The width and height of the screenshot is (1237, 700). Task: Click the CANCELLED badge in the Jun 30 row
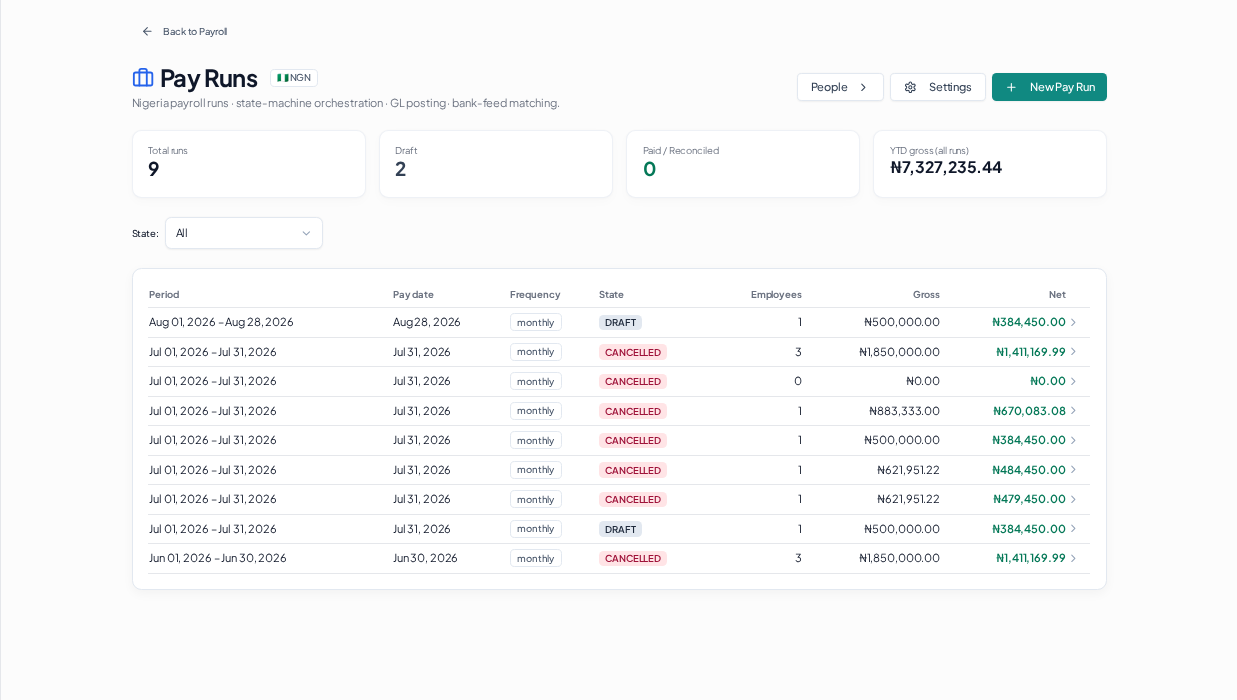[x=633, y=558]
